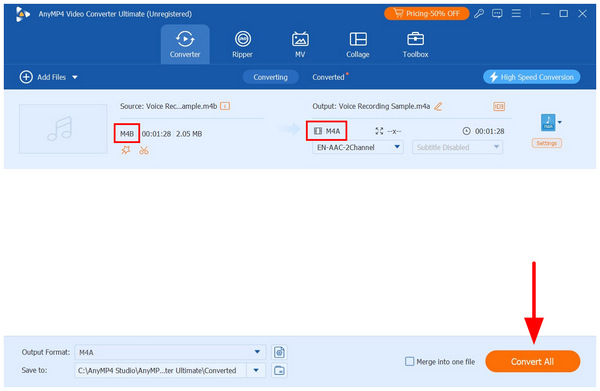The height and width of the screenshot is (391, 600).
Task: Click the resolution expand icon
Action: click(x=379, y=131)
